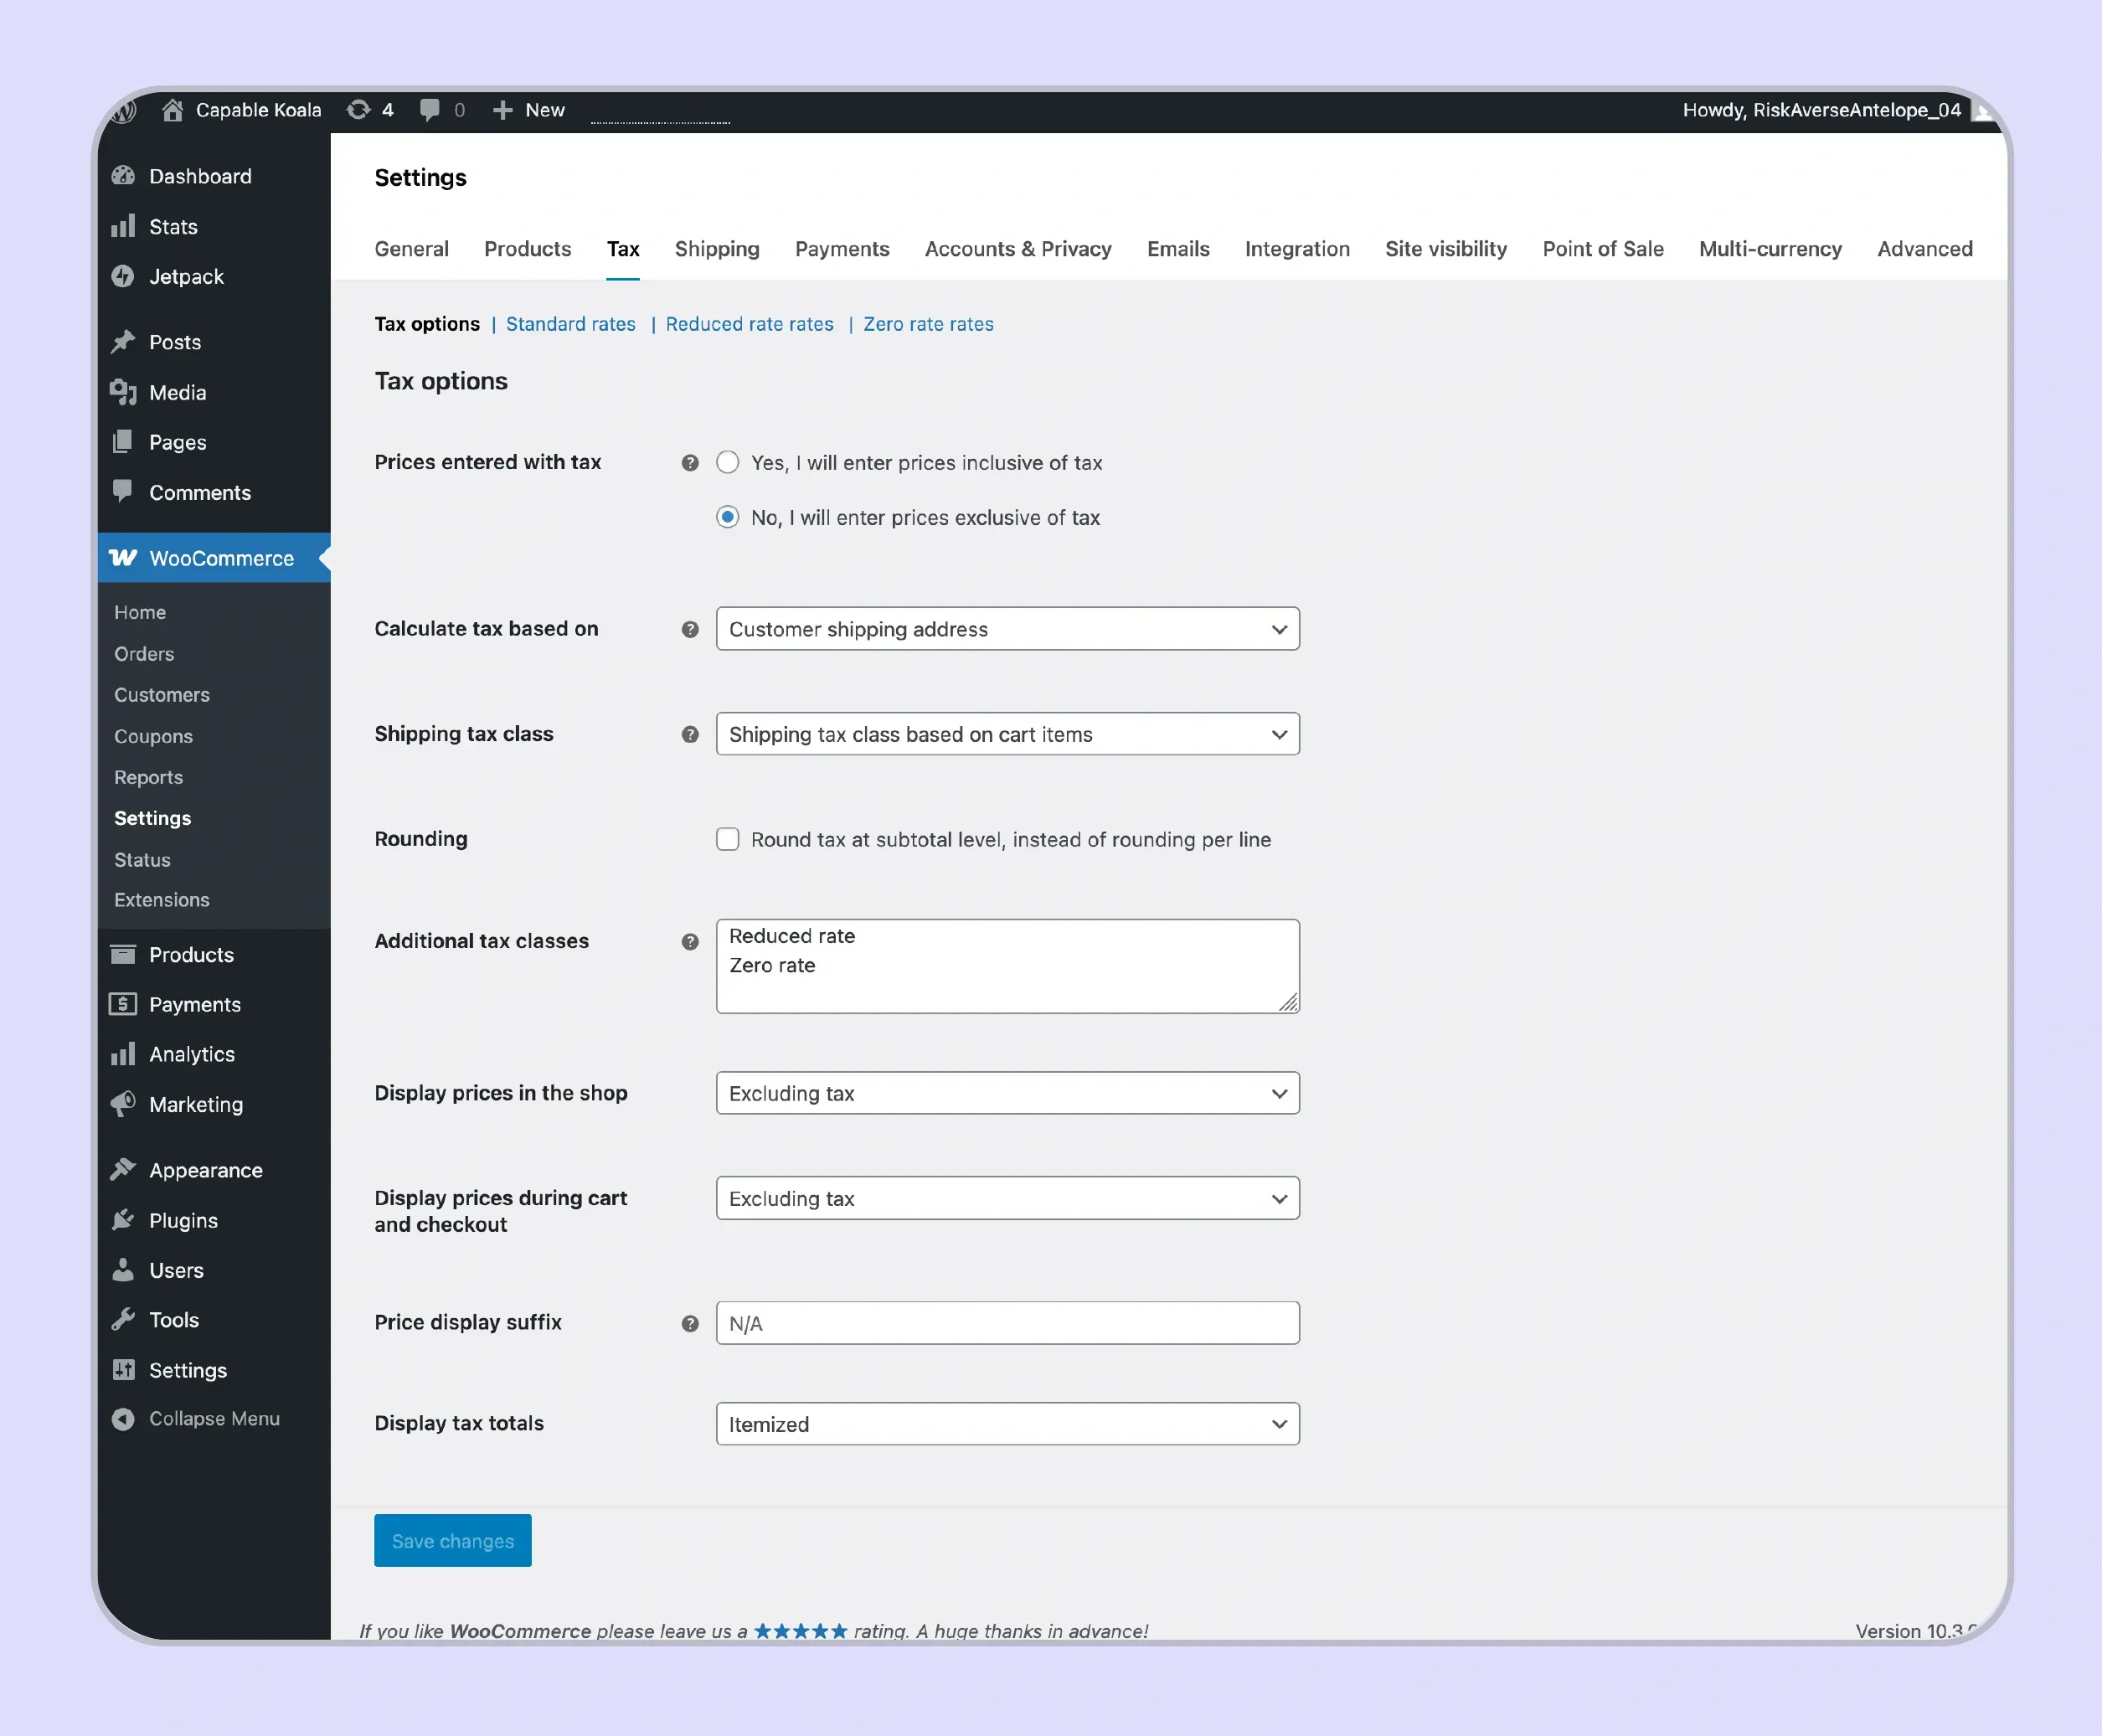Click the home icon beside Capable Koala
This screenshot has height=1736, width=2102.
tap(172, 110)
